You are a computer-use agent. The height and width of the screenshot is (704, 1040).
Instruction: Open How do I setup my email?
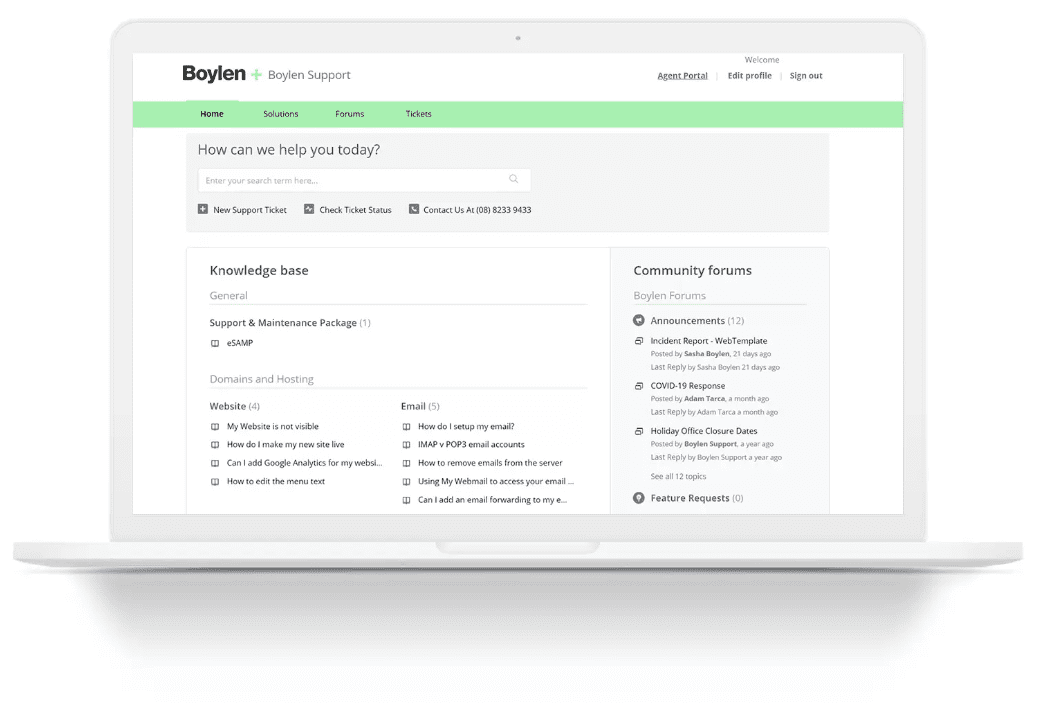pos(466,427)
